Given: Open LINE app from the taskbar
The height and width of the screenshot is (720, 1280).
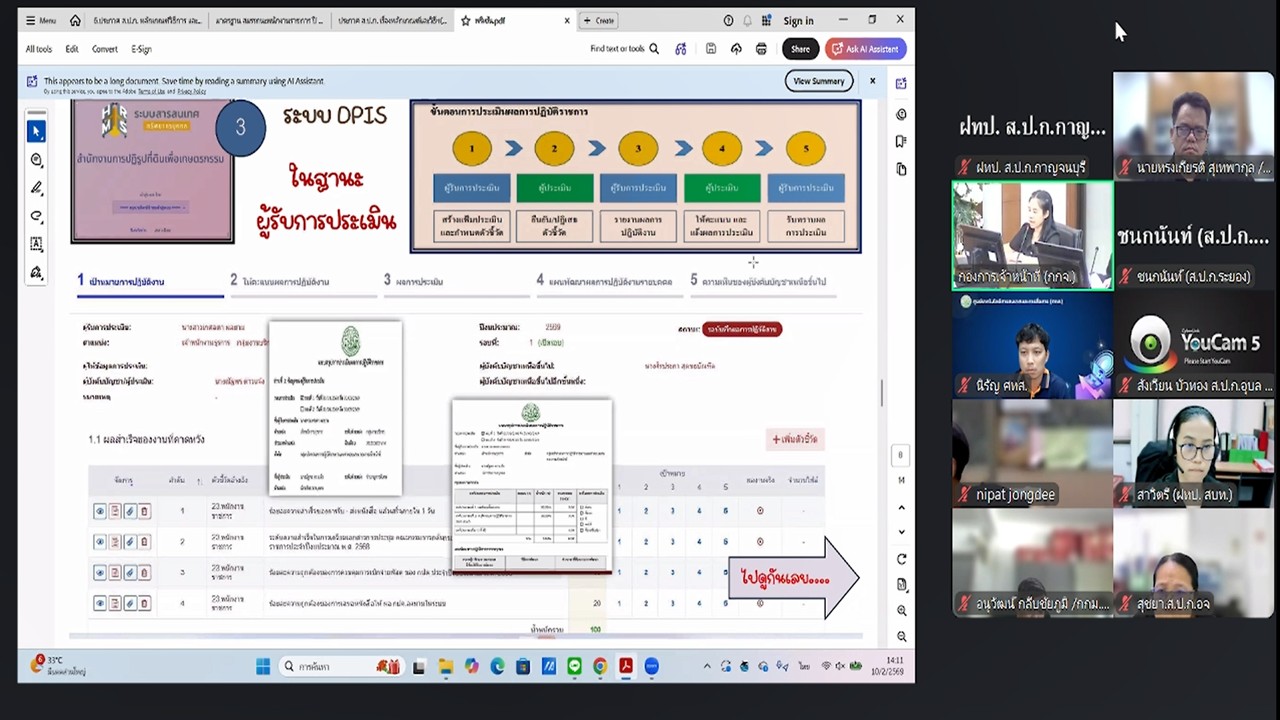Looking at the screenshot, I should 574,666.
